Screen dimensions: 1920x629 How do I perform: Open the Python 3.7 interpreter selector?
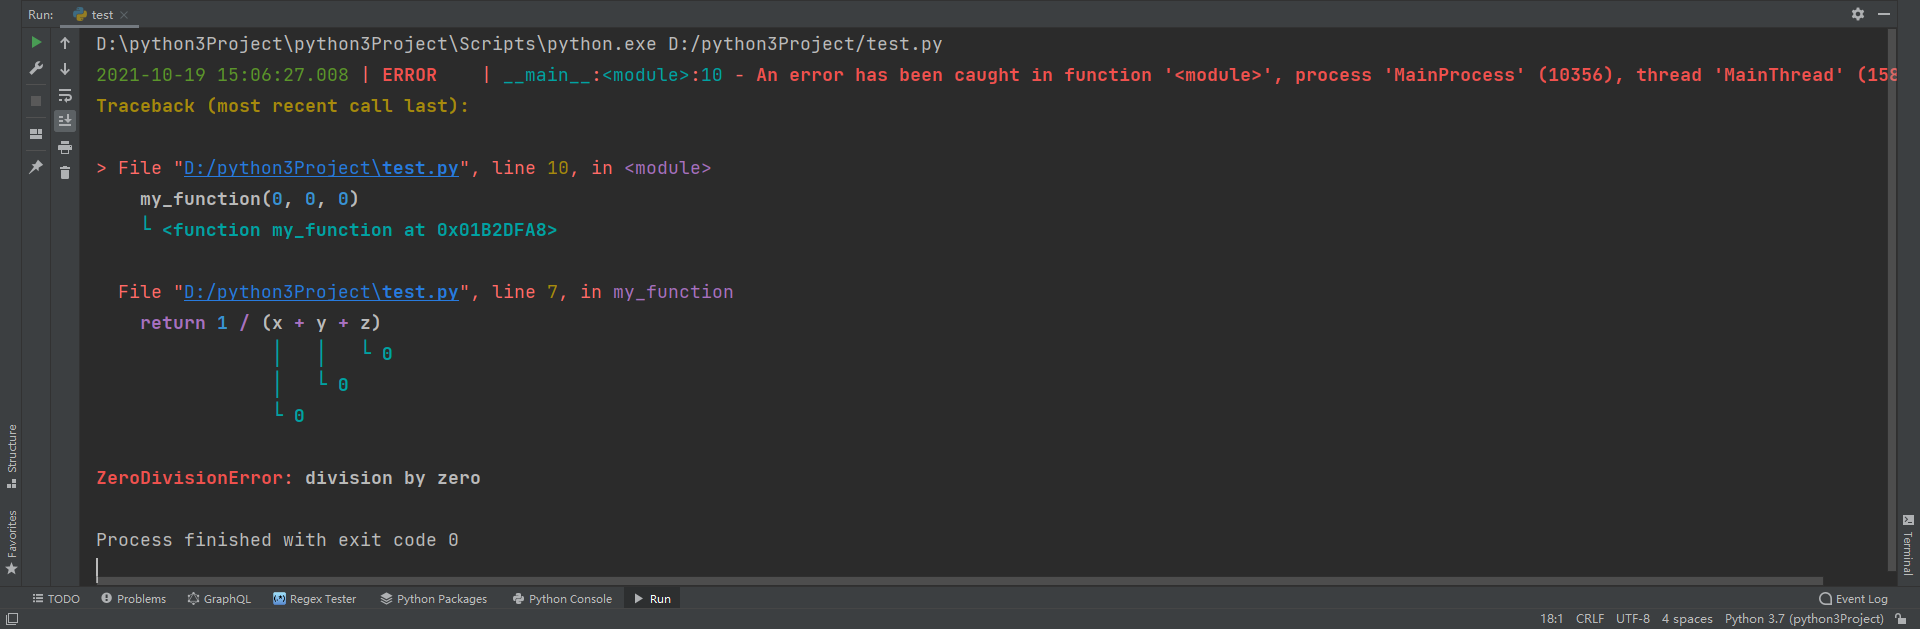1803,619
